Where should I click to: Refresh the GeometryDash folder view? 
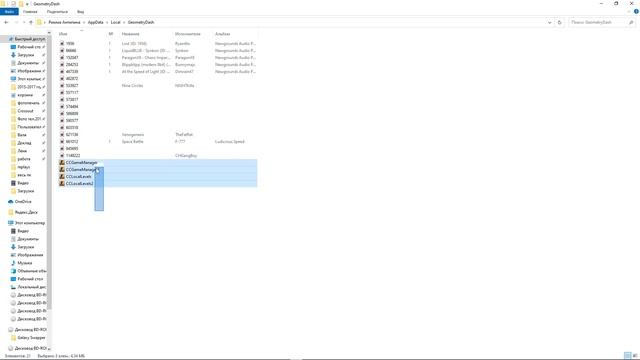point(560,22)
